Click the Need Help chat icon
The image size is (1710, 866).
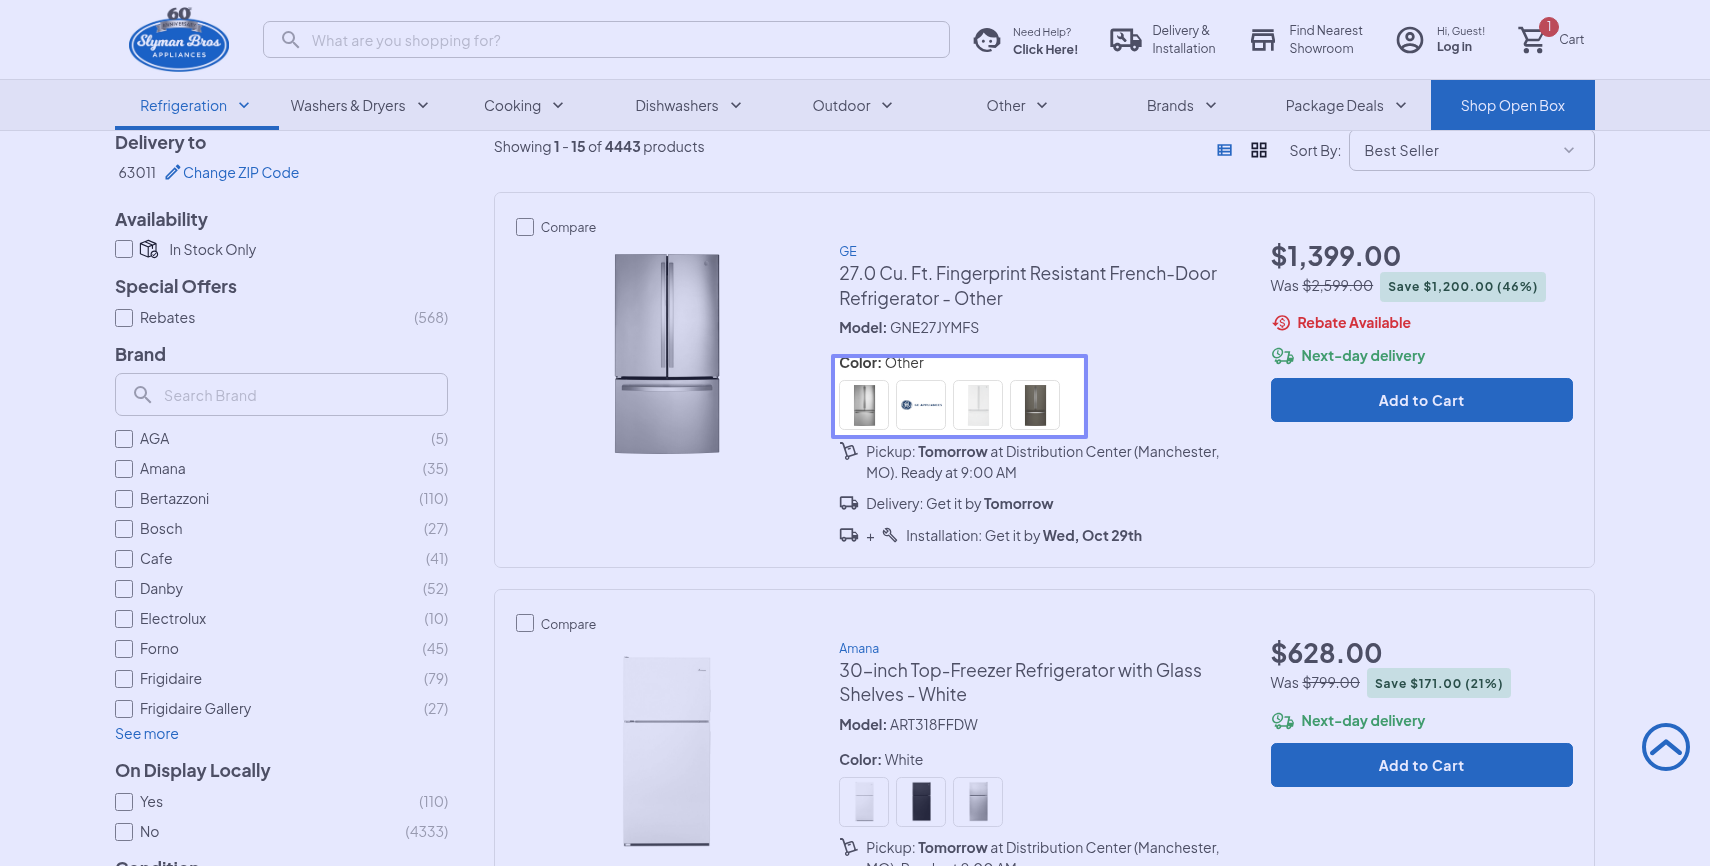coord(987,40)
